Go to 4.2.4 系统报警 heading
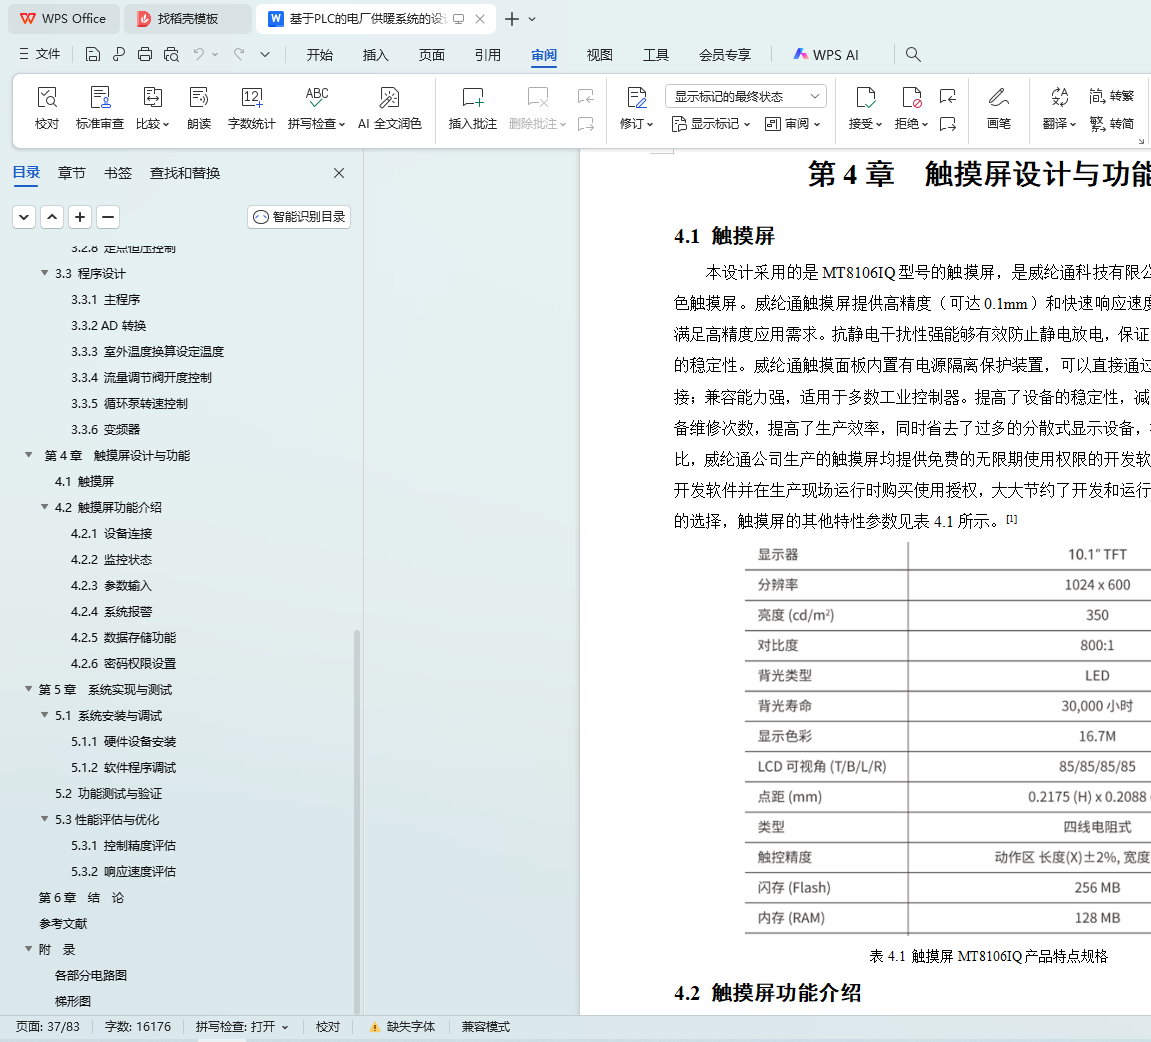This screenshot has height=1042, width=1151. [112, 611]
